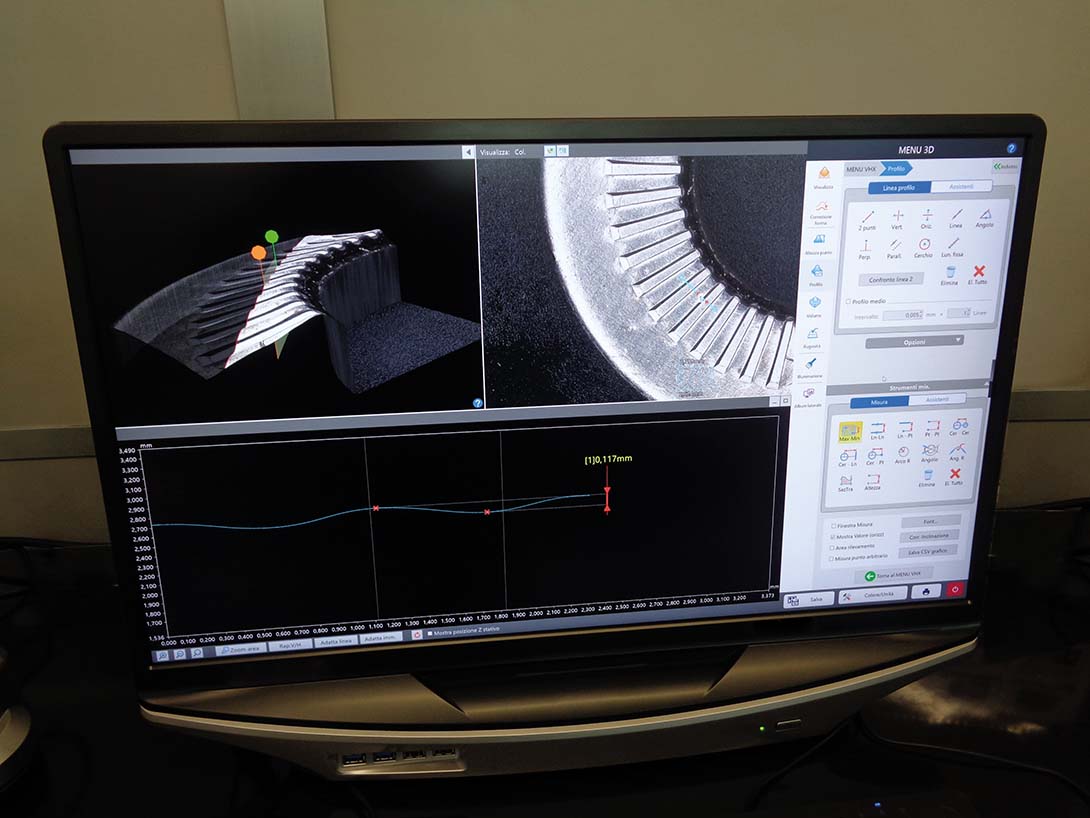Select the Pt-Pt measurement tool
Image resolution: width=1090 pixels, height=818 pixels.
pos(933,428)
